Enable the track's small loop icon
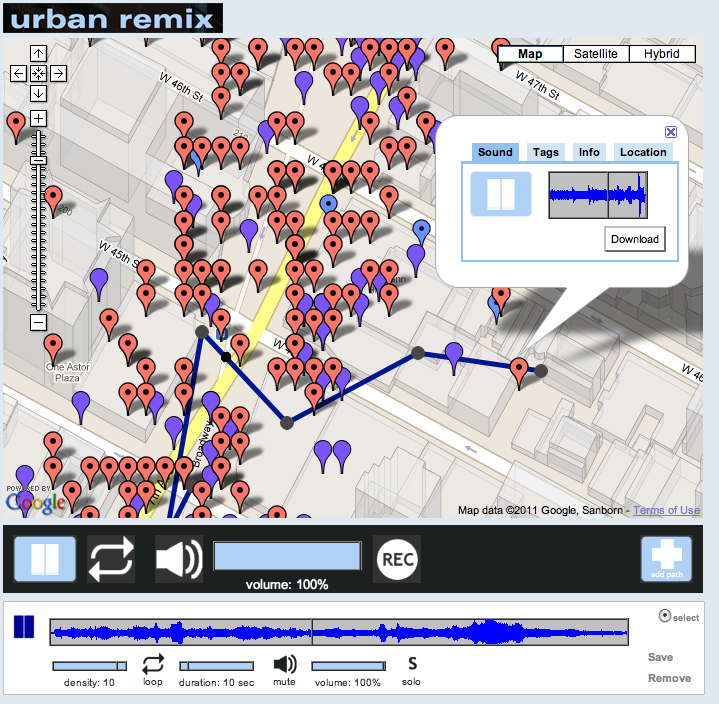Image resolution: width=719 pixels, height=704 pixels. click(x=153, y=664)
